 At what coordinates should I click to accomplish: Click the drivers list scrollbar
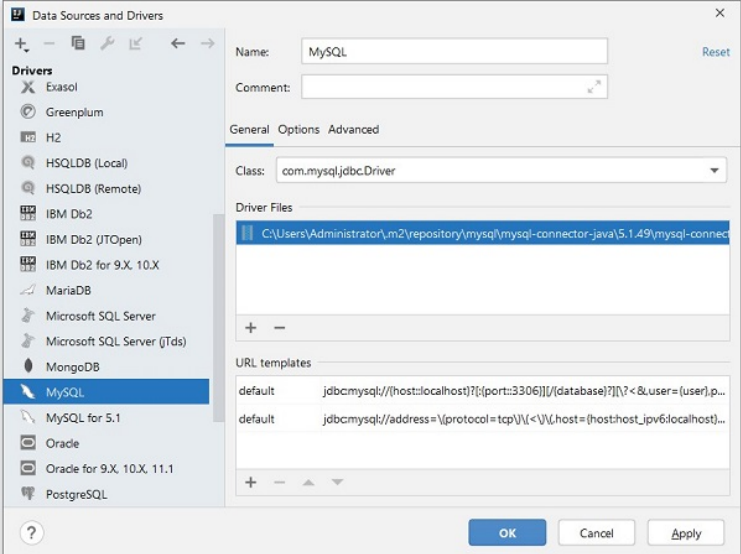coord(218,318)
